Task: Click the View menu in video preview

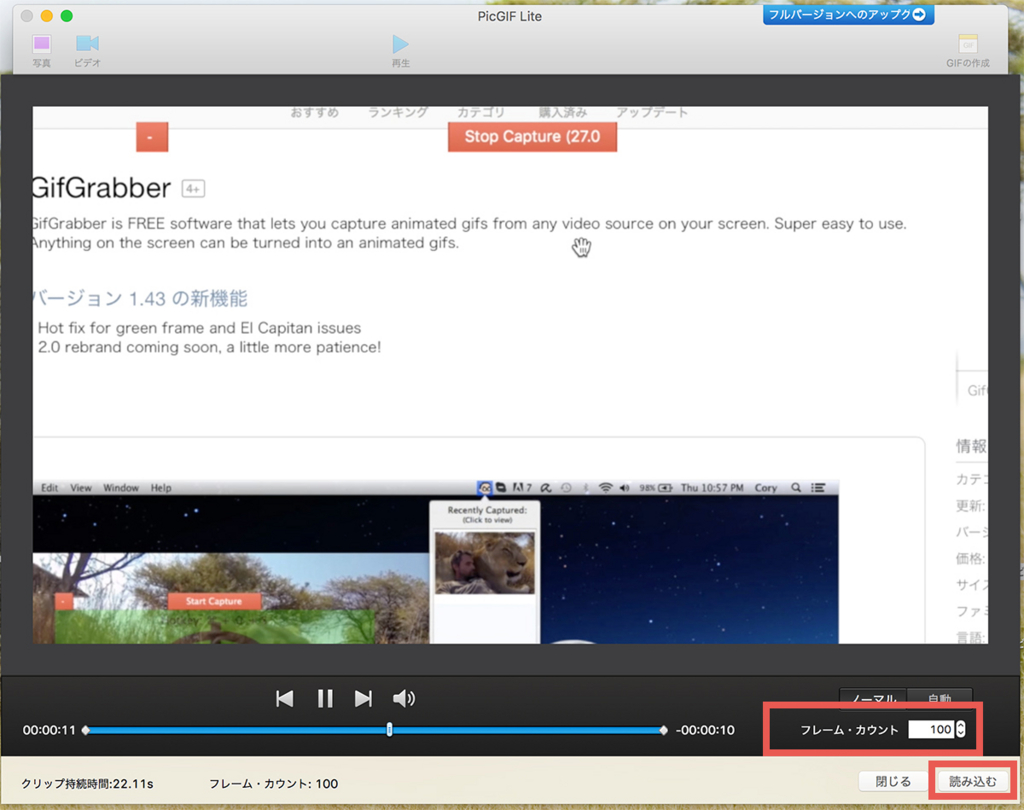Action: pos(81,488)
